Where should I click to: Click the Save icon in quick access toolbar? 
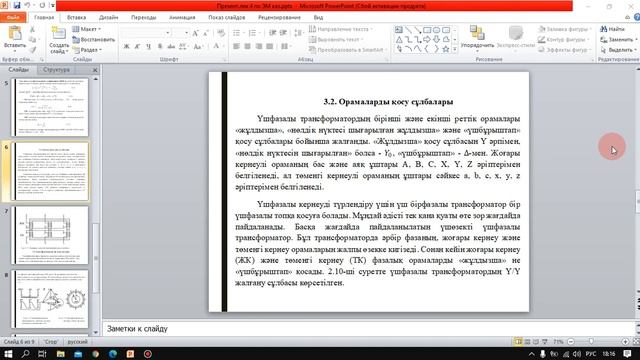click(x=17, y=5)
